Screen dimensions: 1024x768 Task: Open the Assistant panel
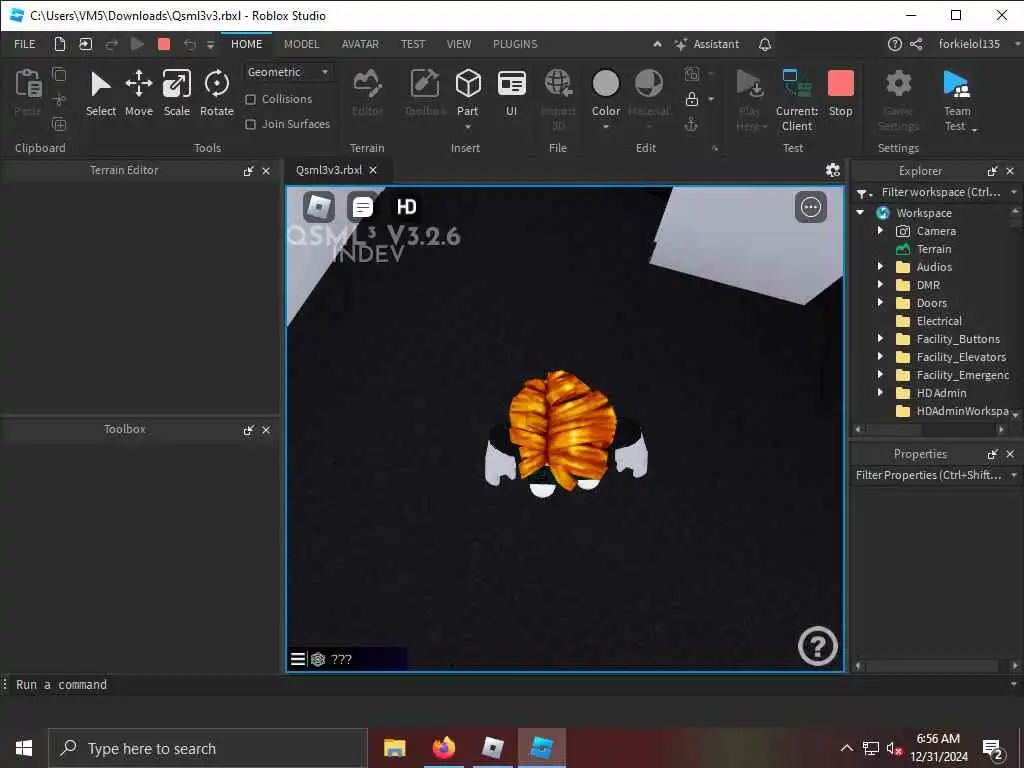[707, 44]
